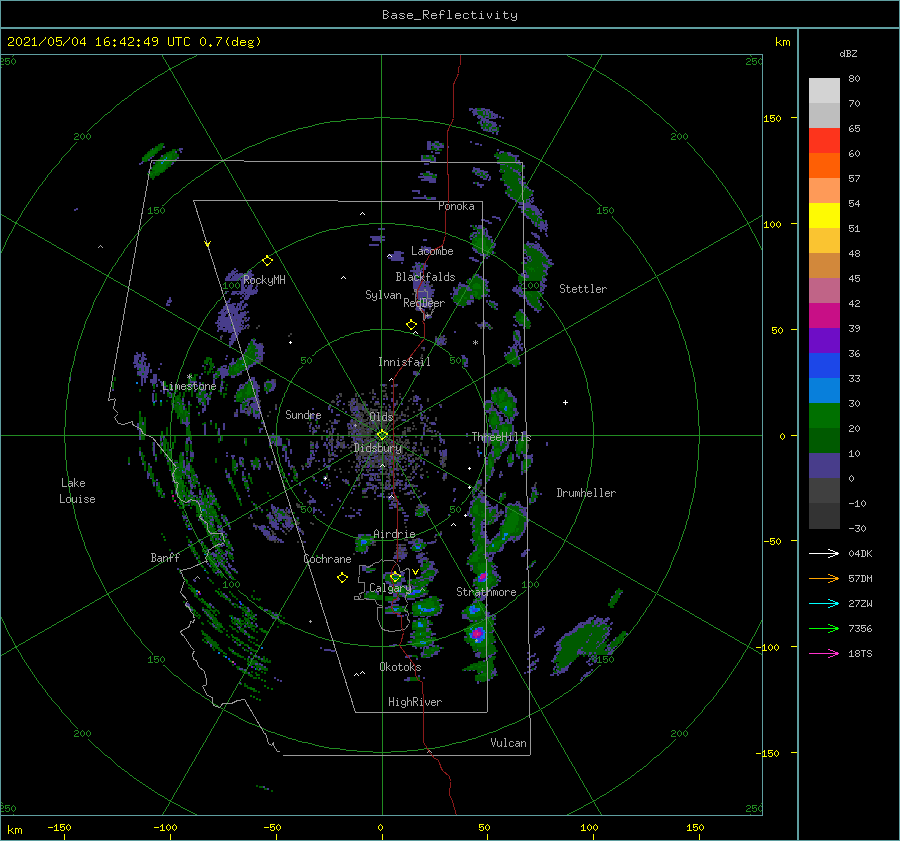Viewport: 900px width, 841px height.
Task: Click the RedDeer city label
Action: click(x=424, y=303)
